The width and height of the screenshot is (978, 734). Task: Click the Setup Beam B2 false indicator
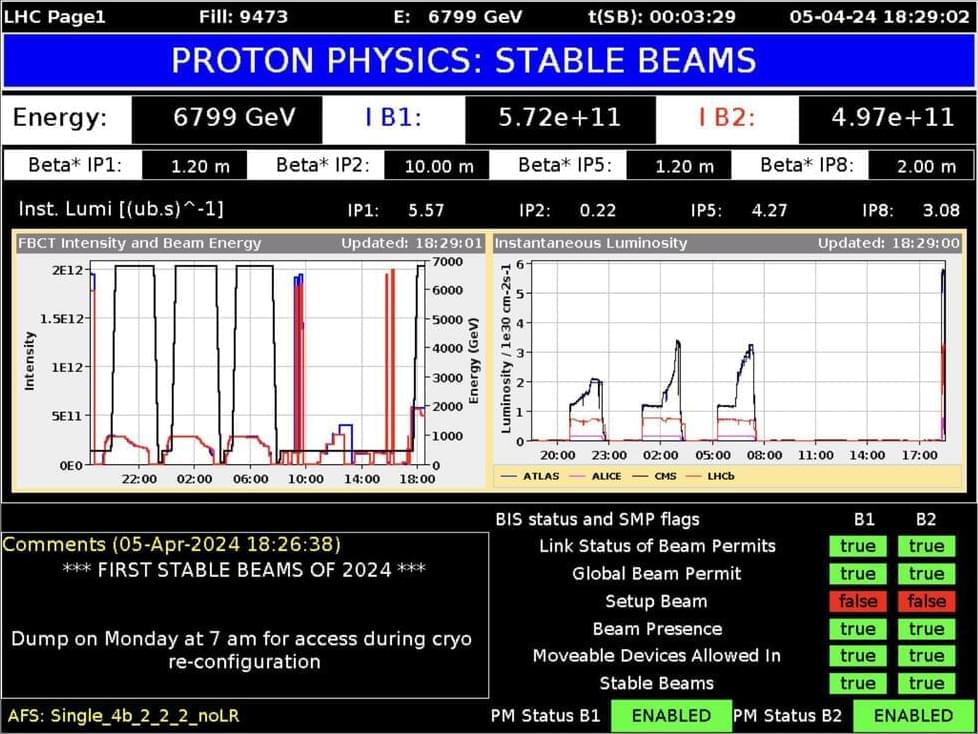(x=926, y=601)
